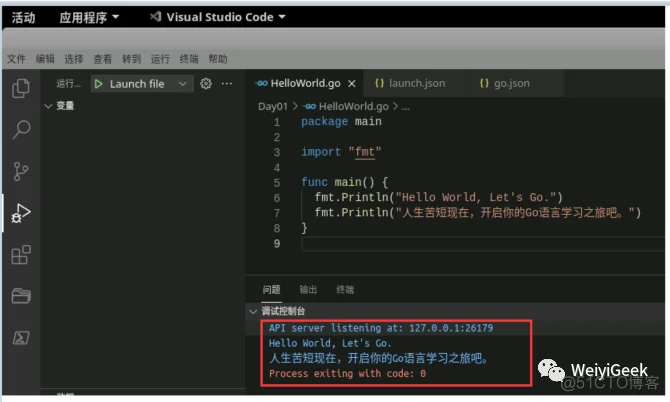Open the 选择 menu
This screenshot has width=670, height=402.
click(73, 59)
